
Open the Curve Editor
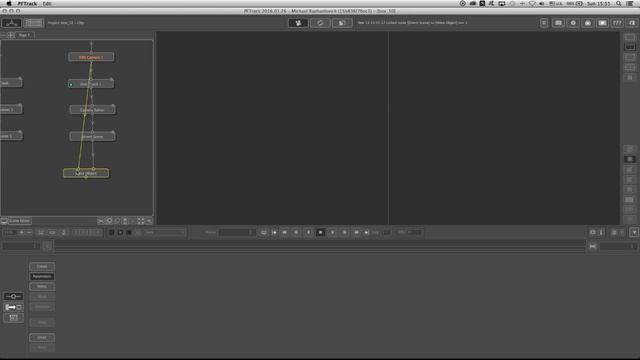(x=19, y=221)
